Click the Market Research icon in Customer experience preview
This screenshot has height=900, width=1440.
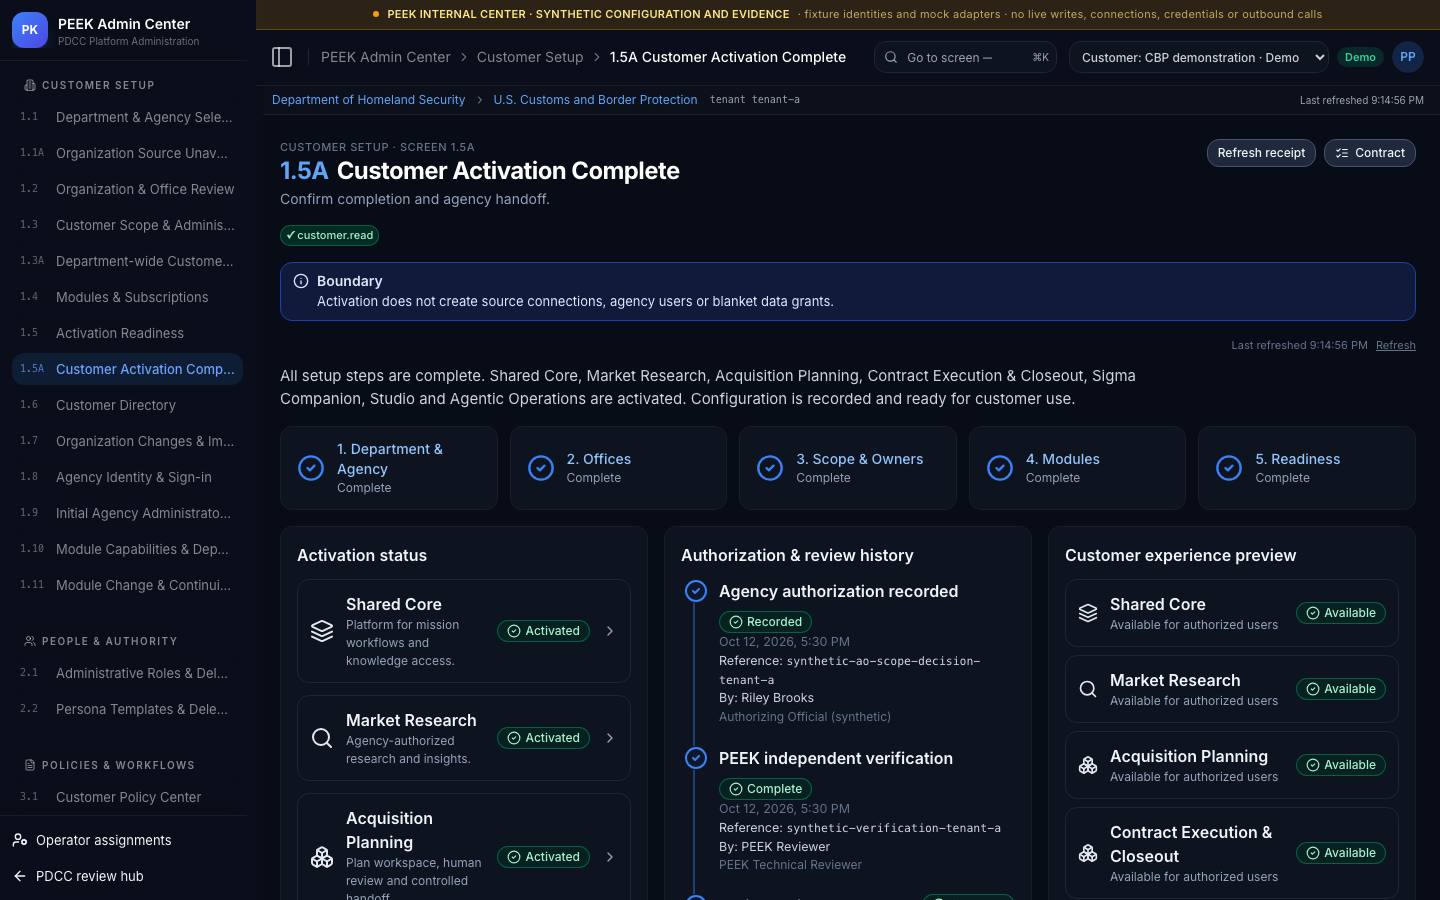click(x=1088, y=689)
